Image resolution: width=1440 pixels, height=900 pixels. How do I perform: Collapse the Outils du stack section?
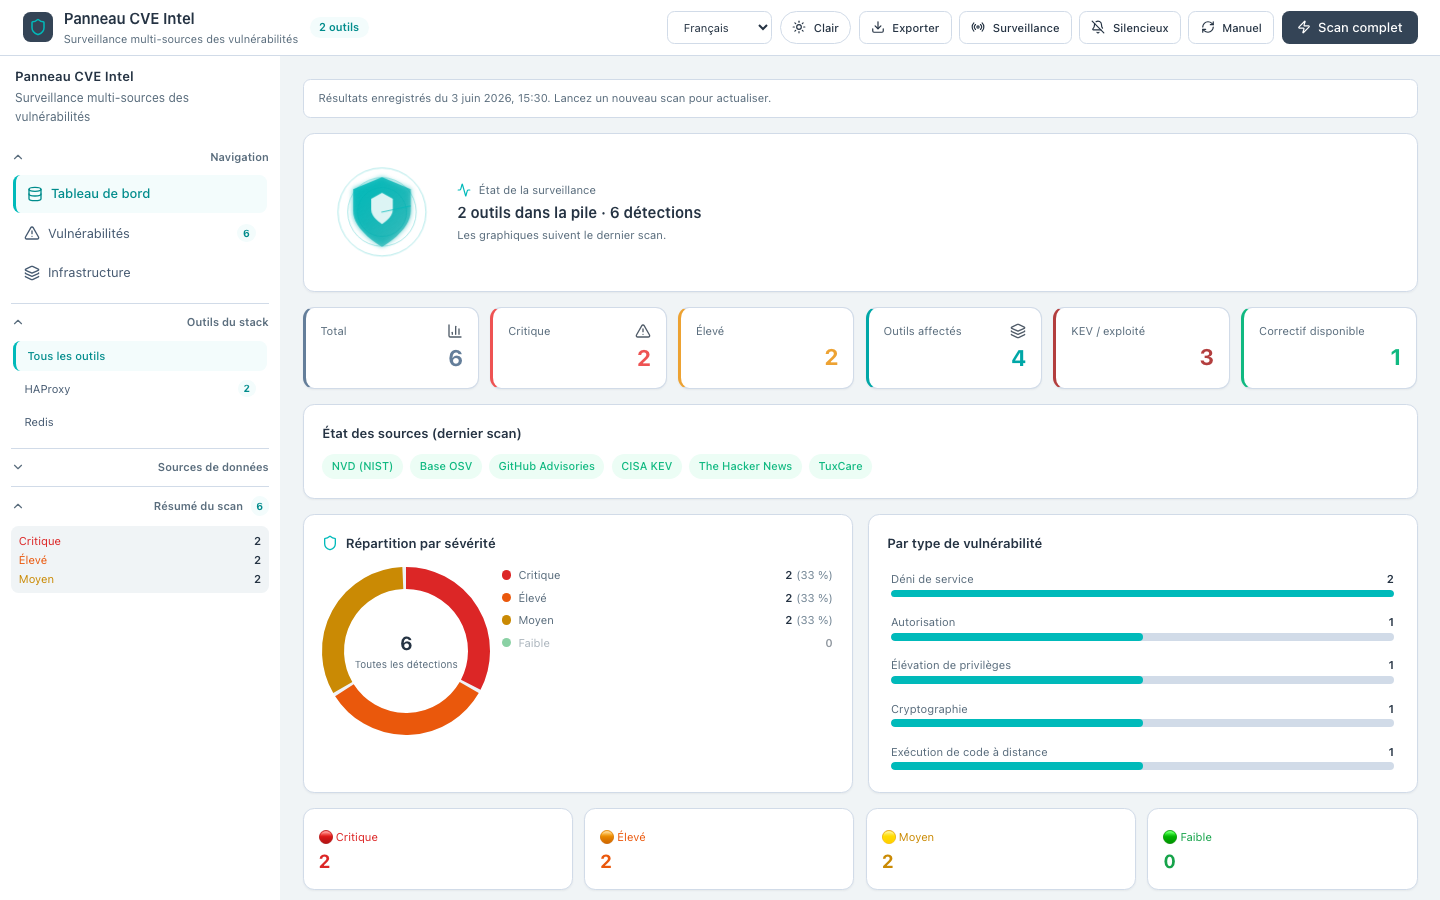[x=140, y=322]
